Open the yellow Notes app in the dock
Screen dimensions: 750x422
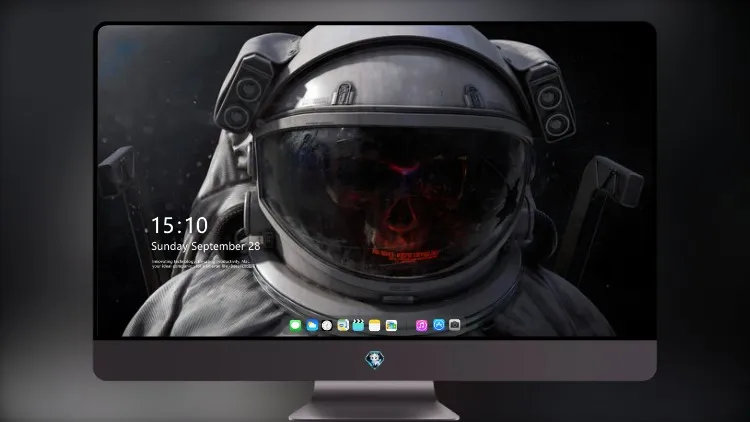375,325
